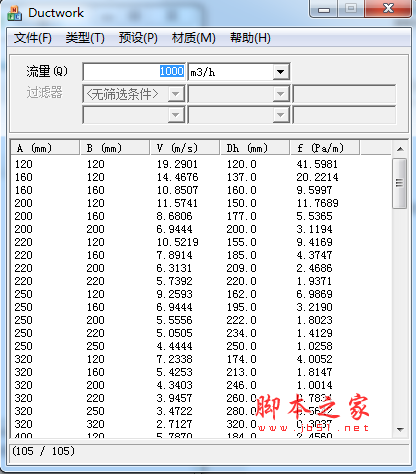The height and width of the screenshot is (474, 416).
Task: Click velocity value 3.4722
Action: pos(174,411)
